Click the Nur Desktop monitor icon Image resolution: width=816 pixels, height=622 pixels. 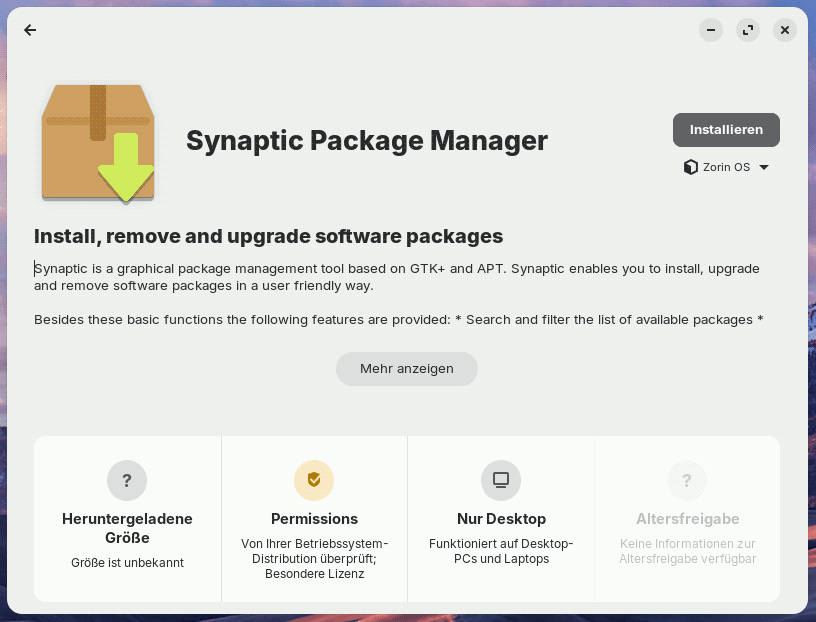(501, 480)
